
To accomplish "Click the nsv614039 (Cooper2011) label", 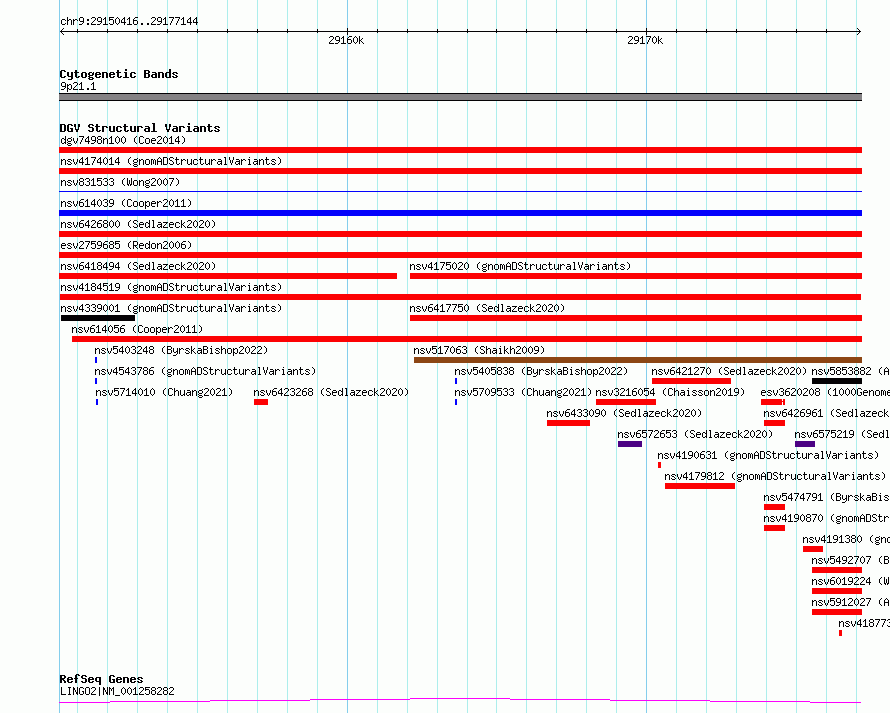I will coord(126,203).
